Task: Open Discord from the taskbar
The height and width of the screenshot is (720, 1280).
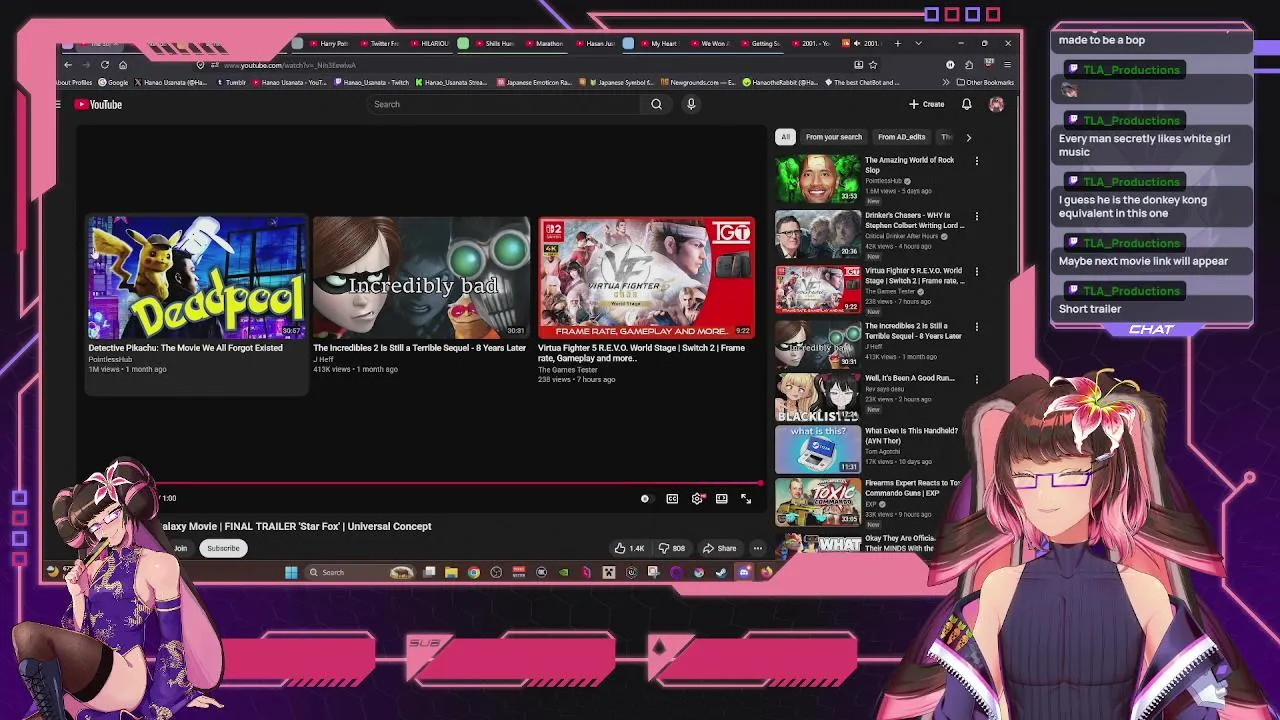Action: click(744, 572)
